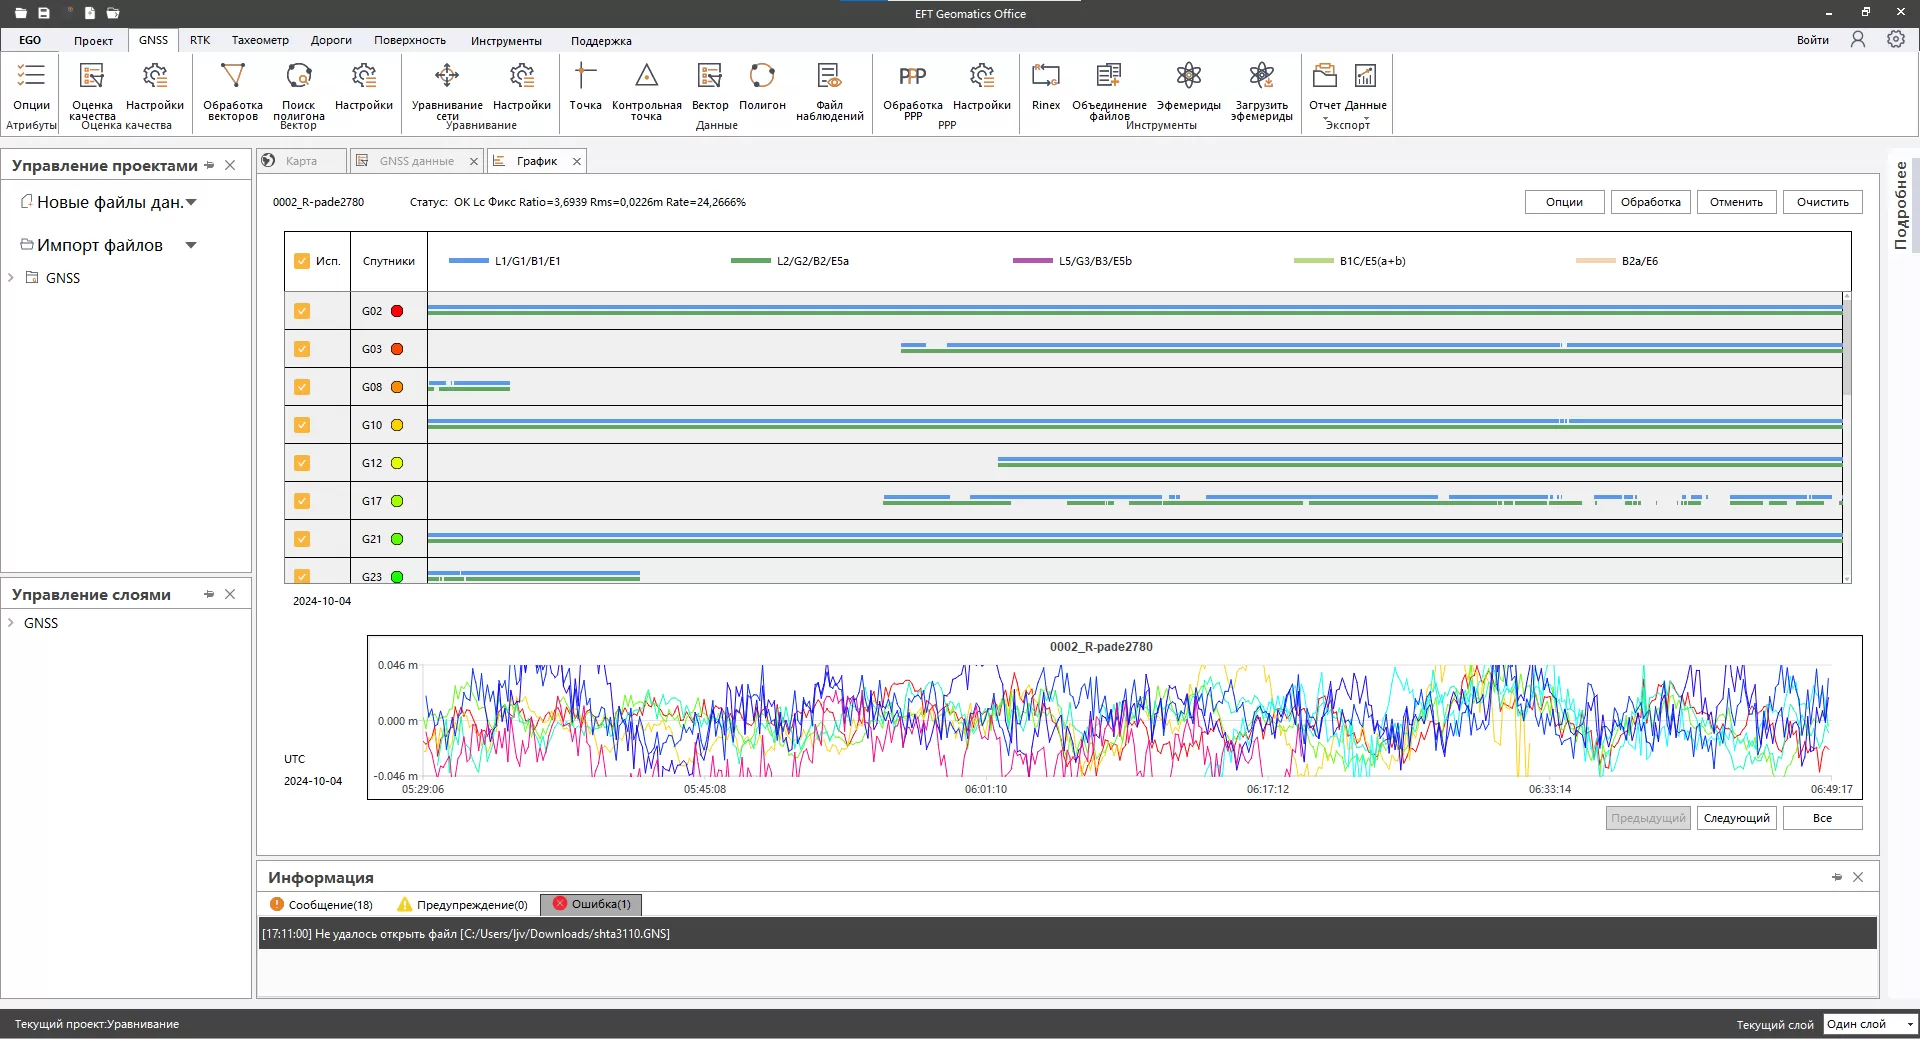Switch to the RTK ribbon tab
Screen dimensions: 1920x1039
[x=200, y=40]
